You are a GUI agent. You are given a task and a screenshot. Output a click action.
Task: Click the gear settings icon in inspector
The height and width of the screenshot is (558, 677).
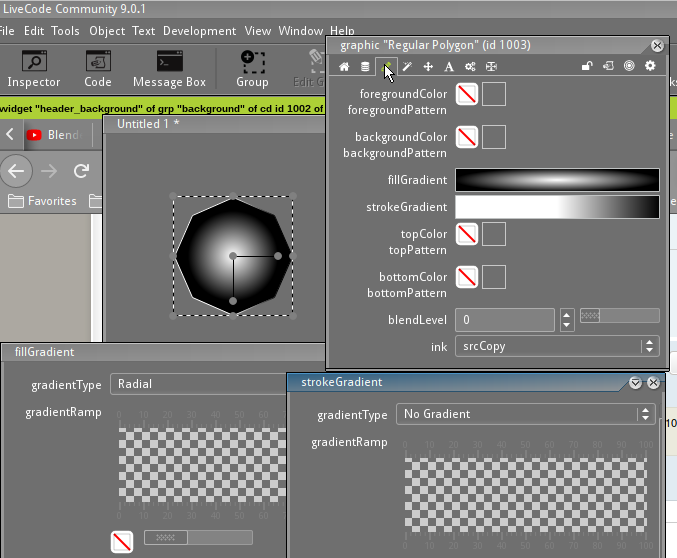click(x=650, y=66)
